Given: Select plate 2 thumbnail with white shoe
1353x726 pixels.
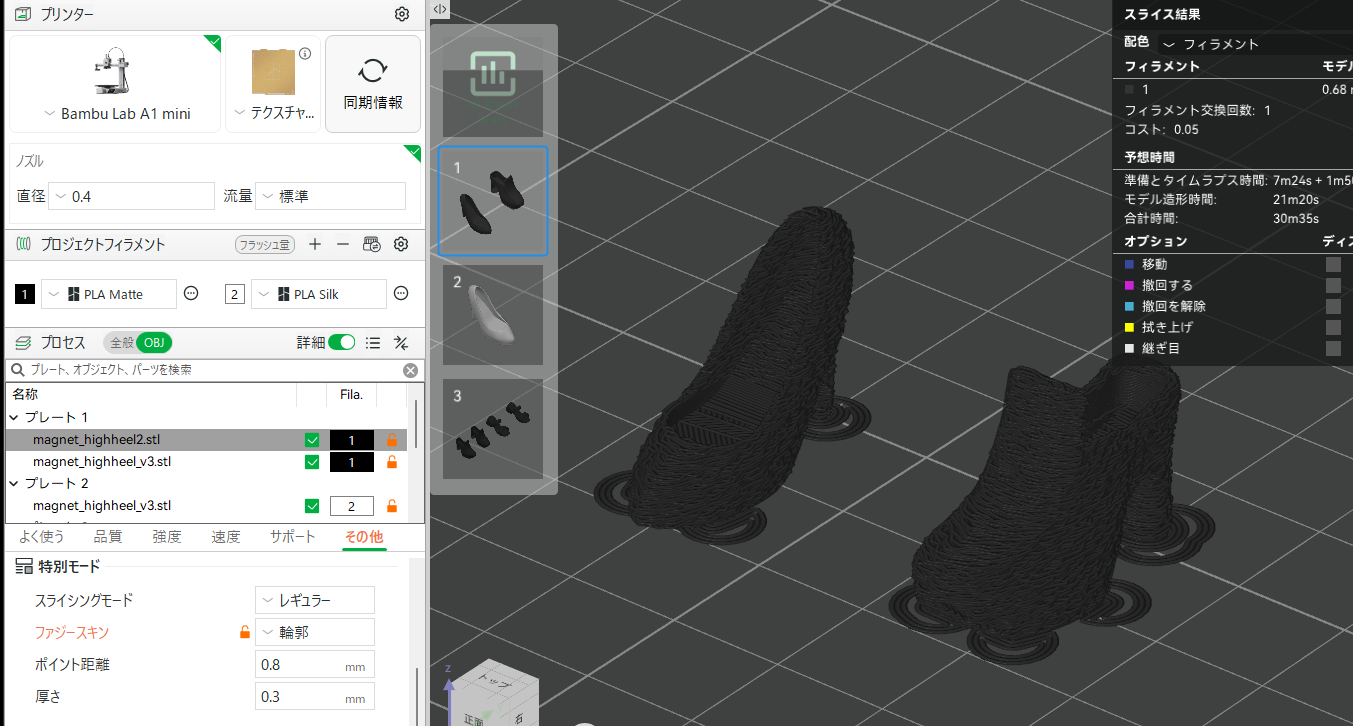Looking at the screenshot, I should click(x=493, y=314).
